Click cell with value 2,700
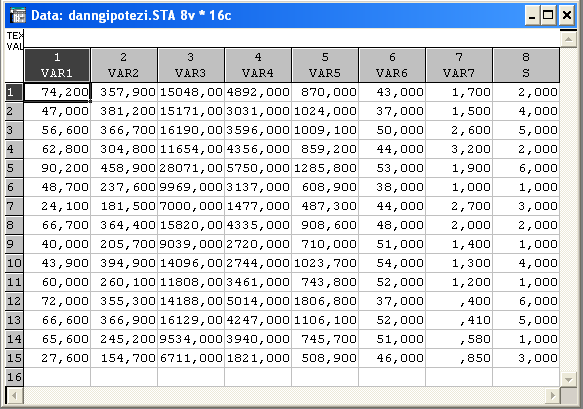 pos(459,206)
